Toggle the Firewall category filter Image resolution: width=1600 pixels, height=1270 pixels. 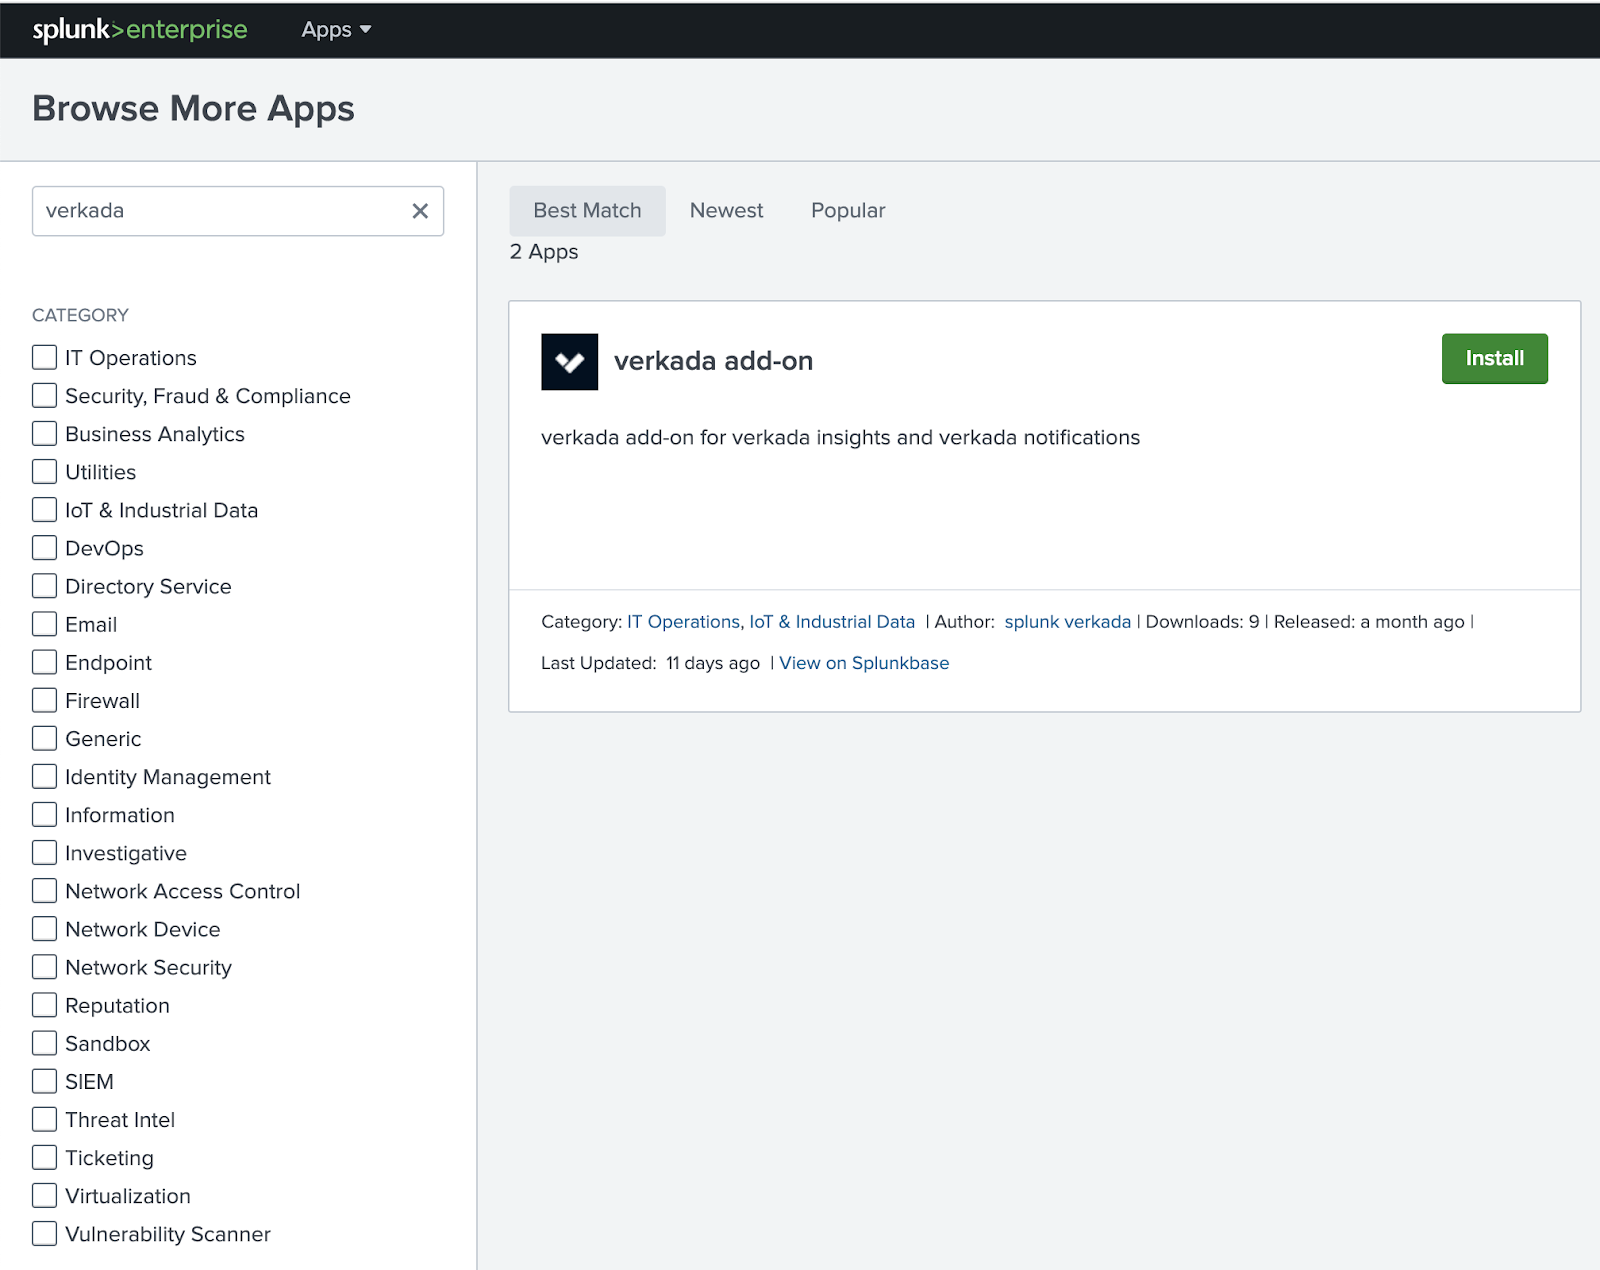click(x=44, y=701)
